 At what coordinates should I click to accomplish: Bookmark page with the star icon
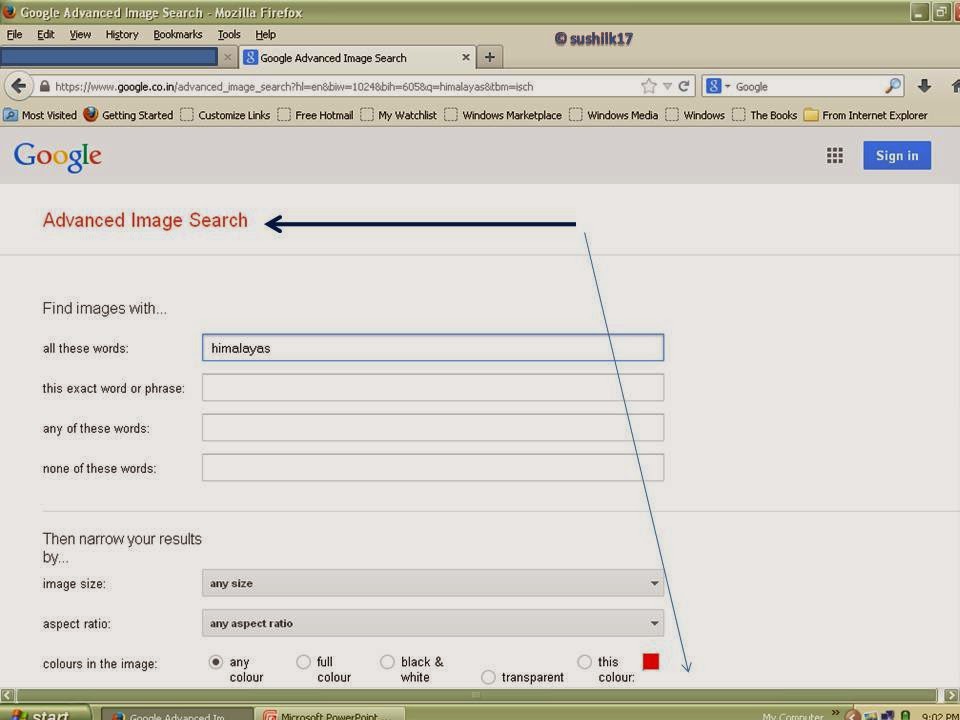click(649, 86)
